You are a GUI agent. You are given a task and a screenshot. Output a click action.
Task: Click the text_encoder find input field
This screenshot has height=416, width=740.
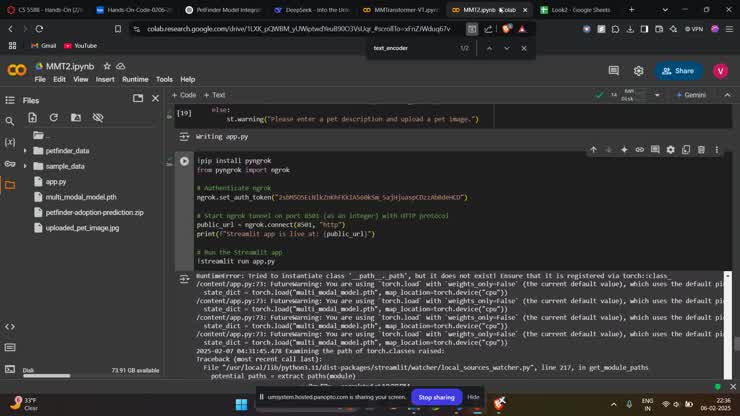pos(412,48)
